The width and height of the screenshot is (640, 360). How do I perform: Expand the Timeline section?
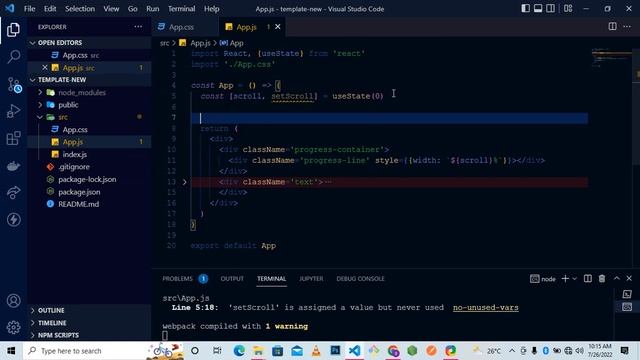89,322
